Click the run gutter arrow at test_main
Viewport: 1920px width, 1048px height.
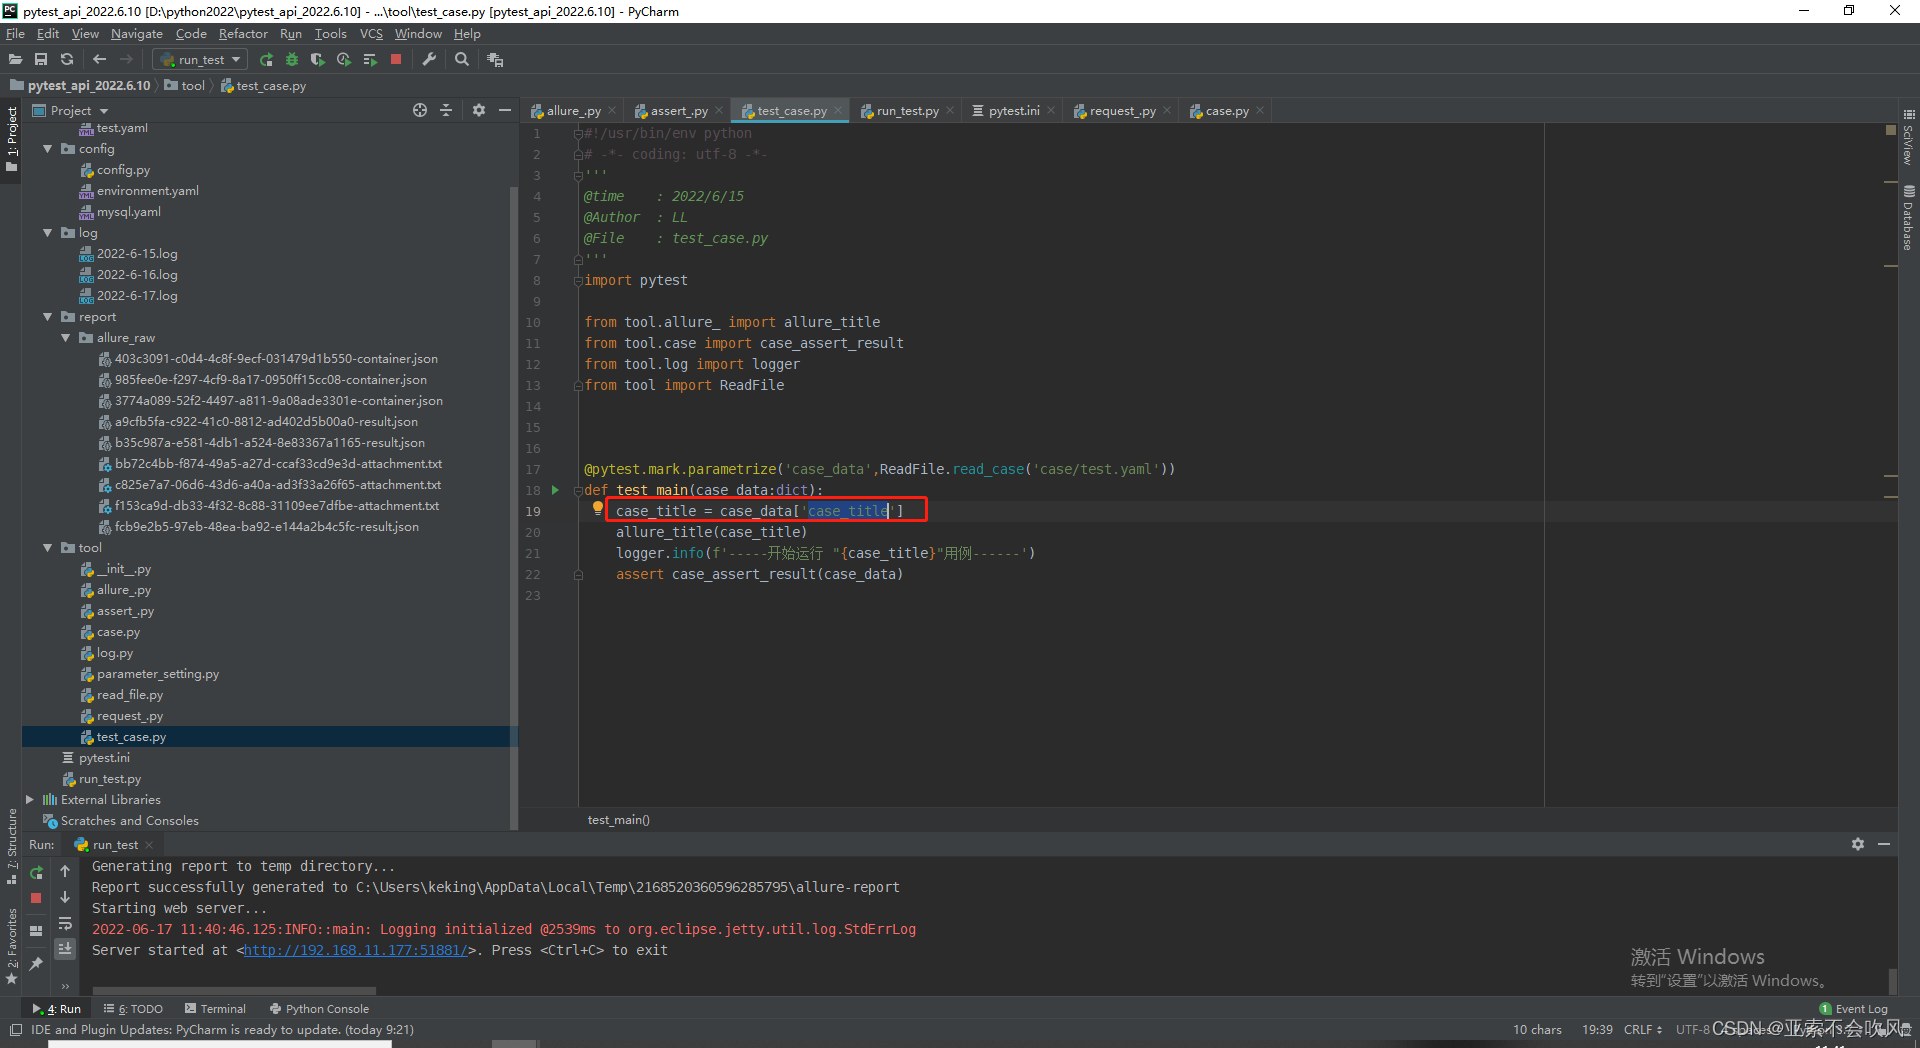pos(555,490)
